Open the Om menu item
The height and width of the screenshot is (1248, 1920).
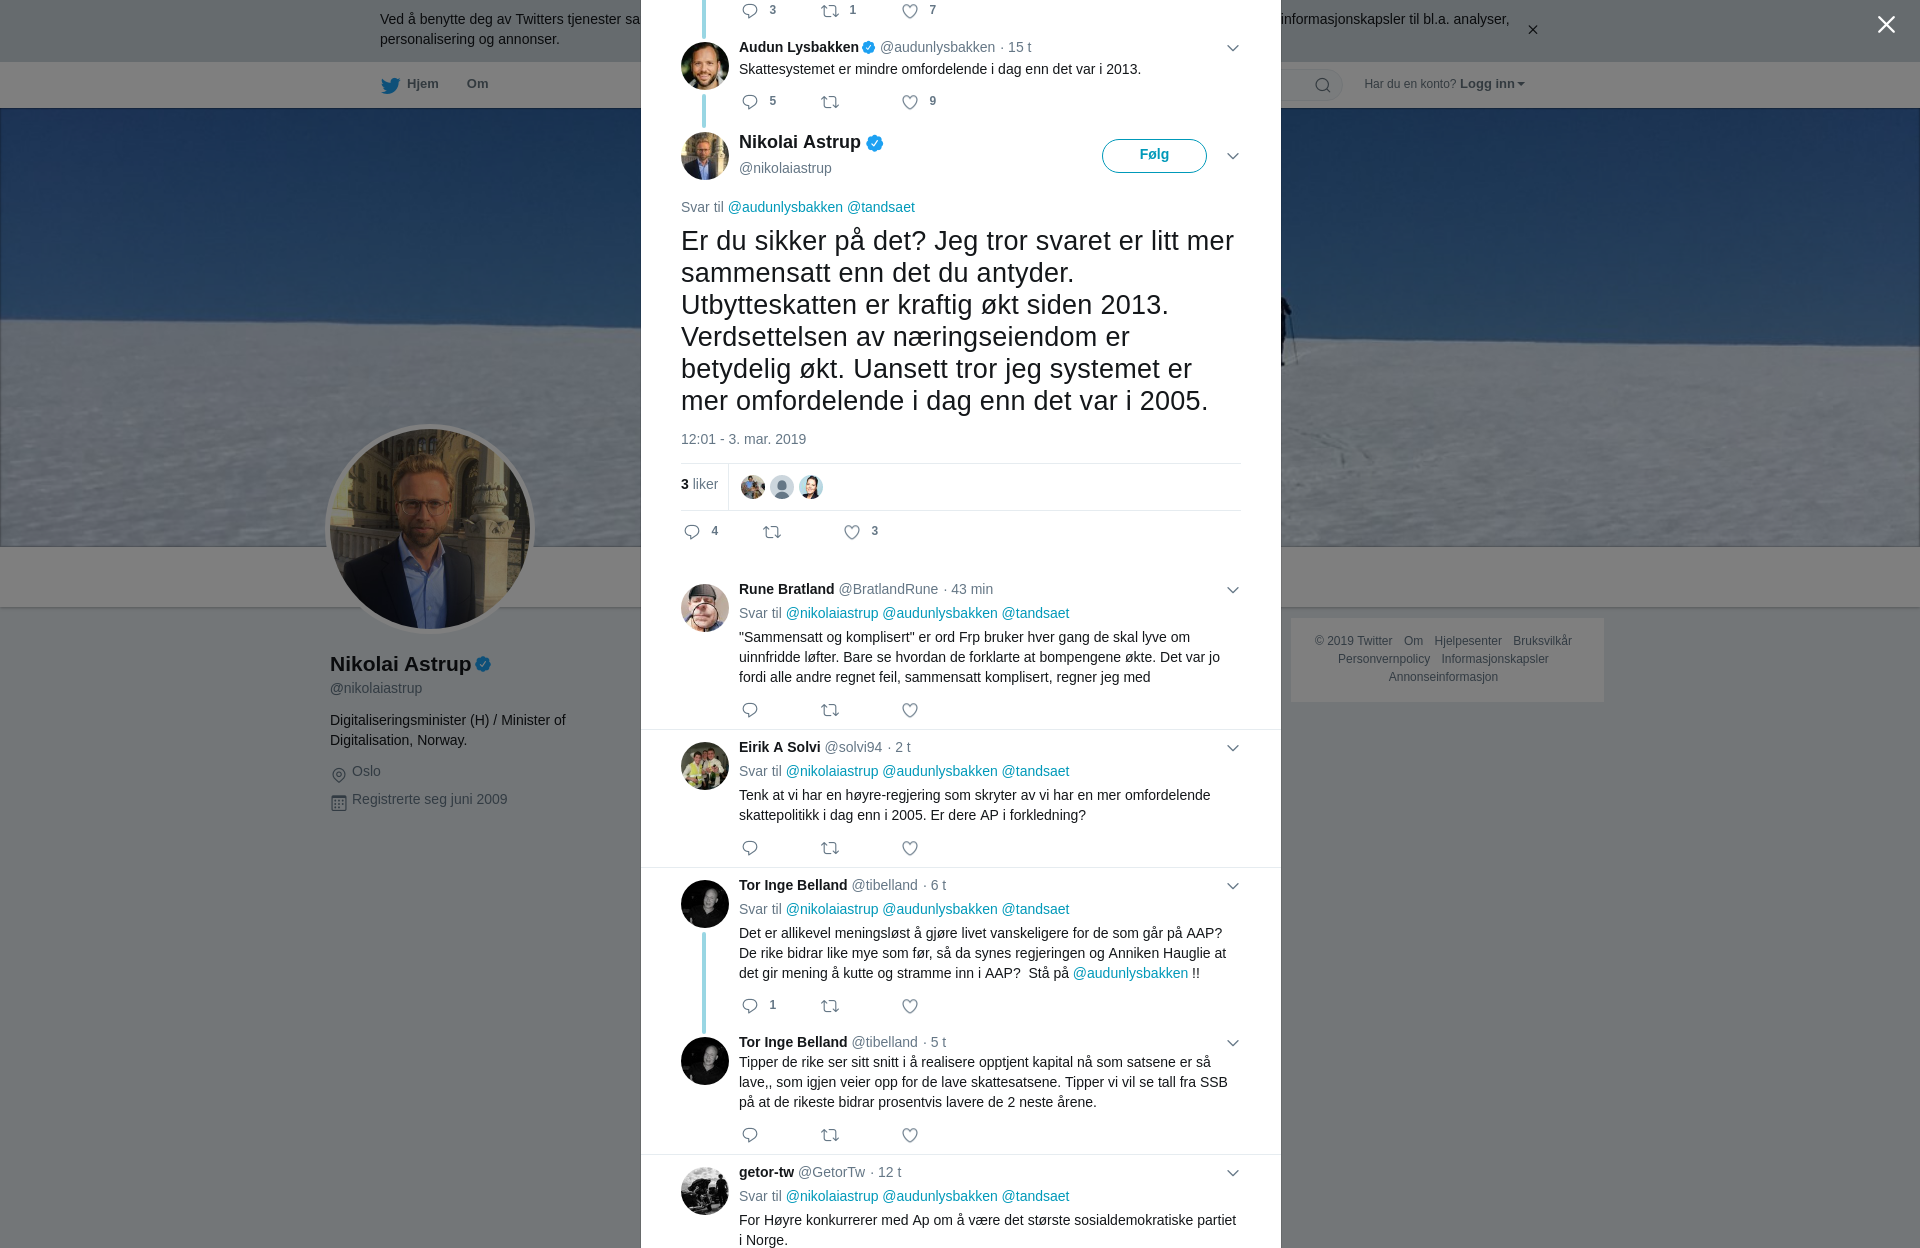point(477,84)
